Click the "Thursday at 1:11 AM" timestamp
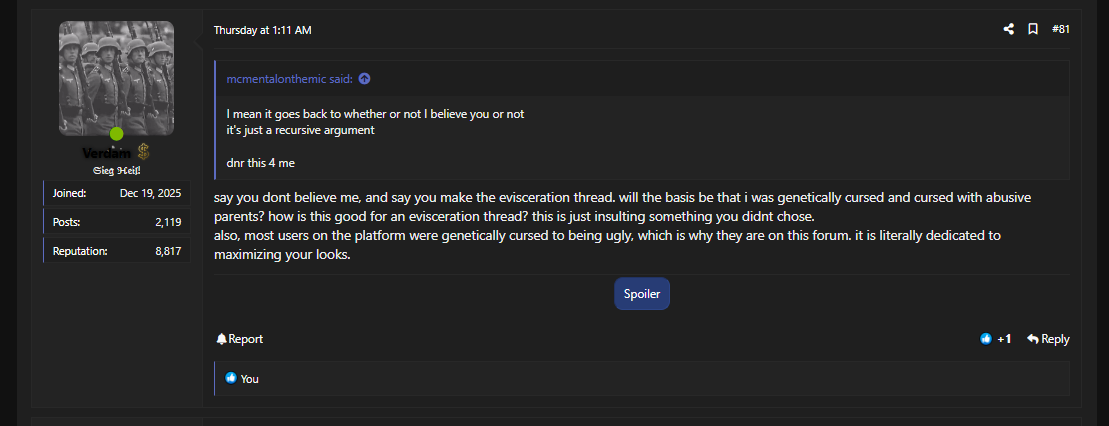1109x426 pixels. coord(262,30)
